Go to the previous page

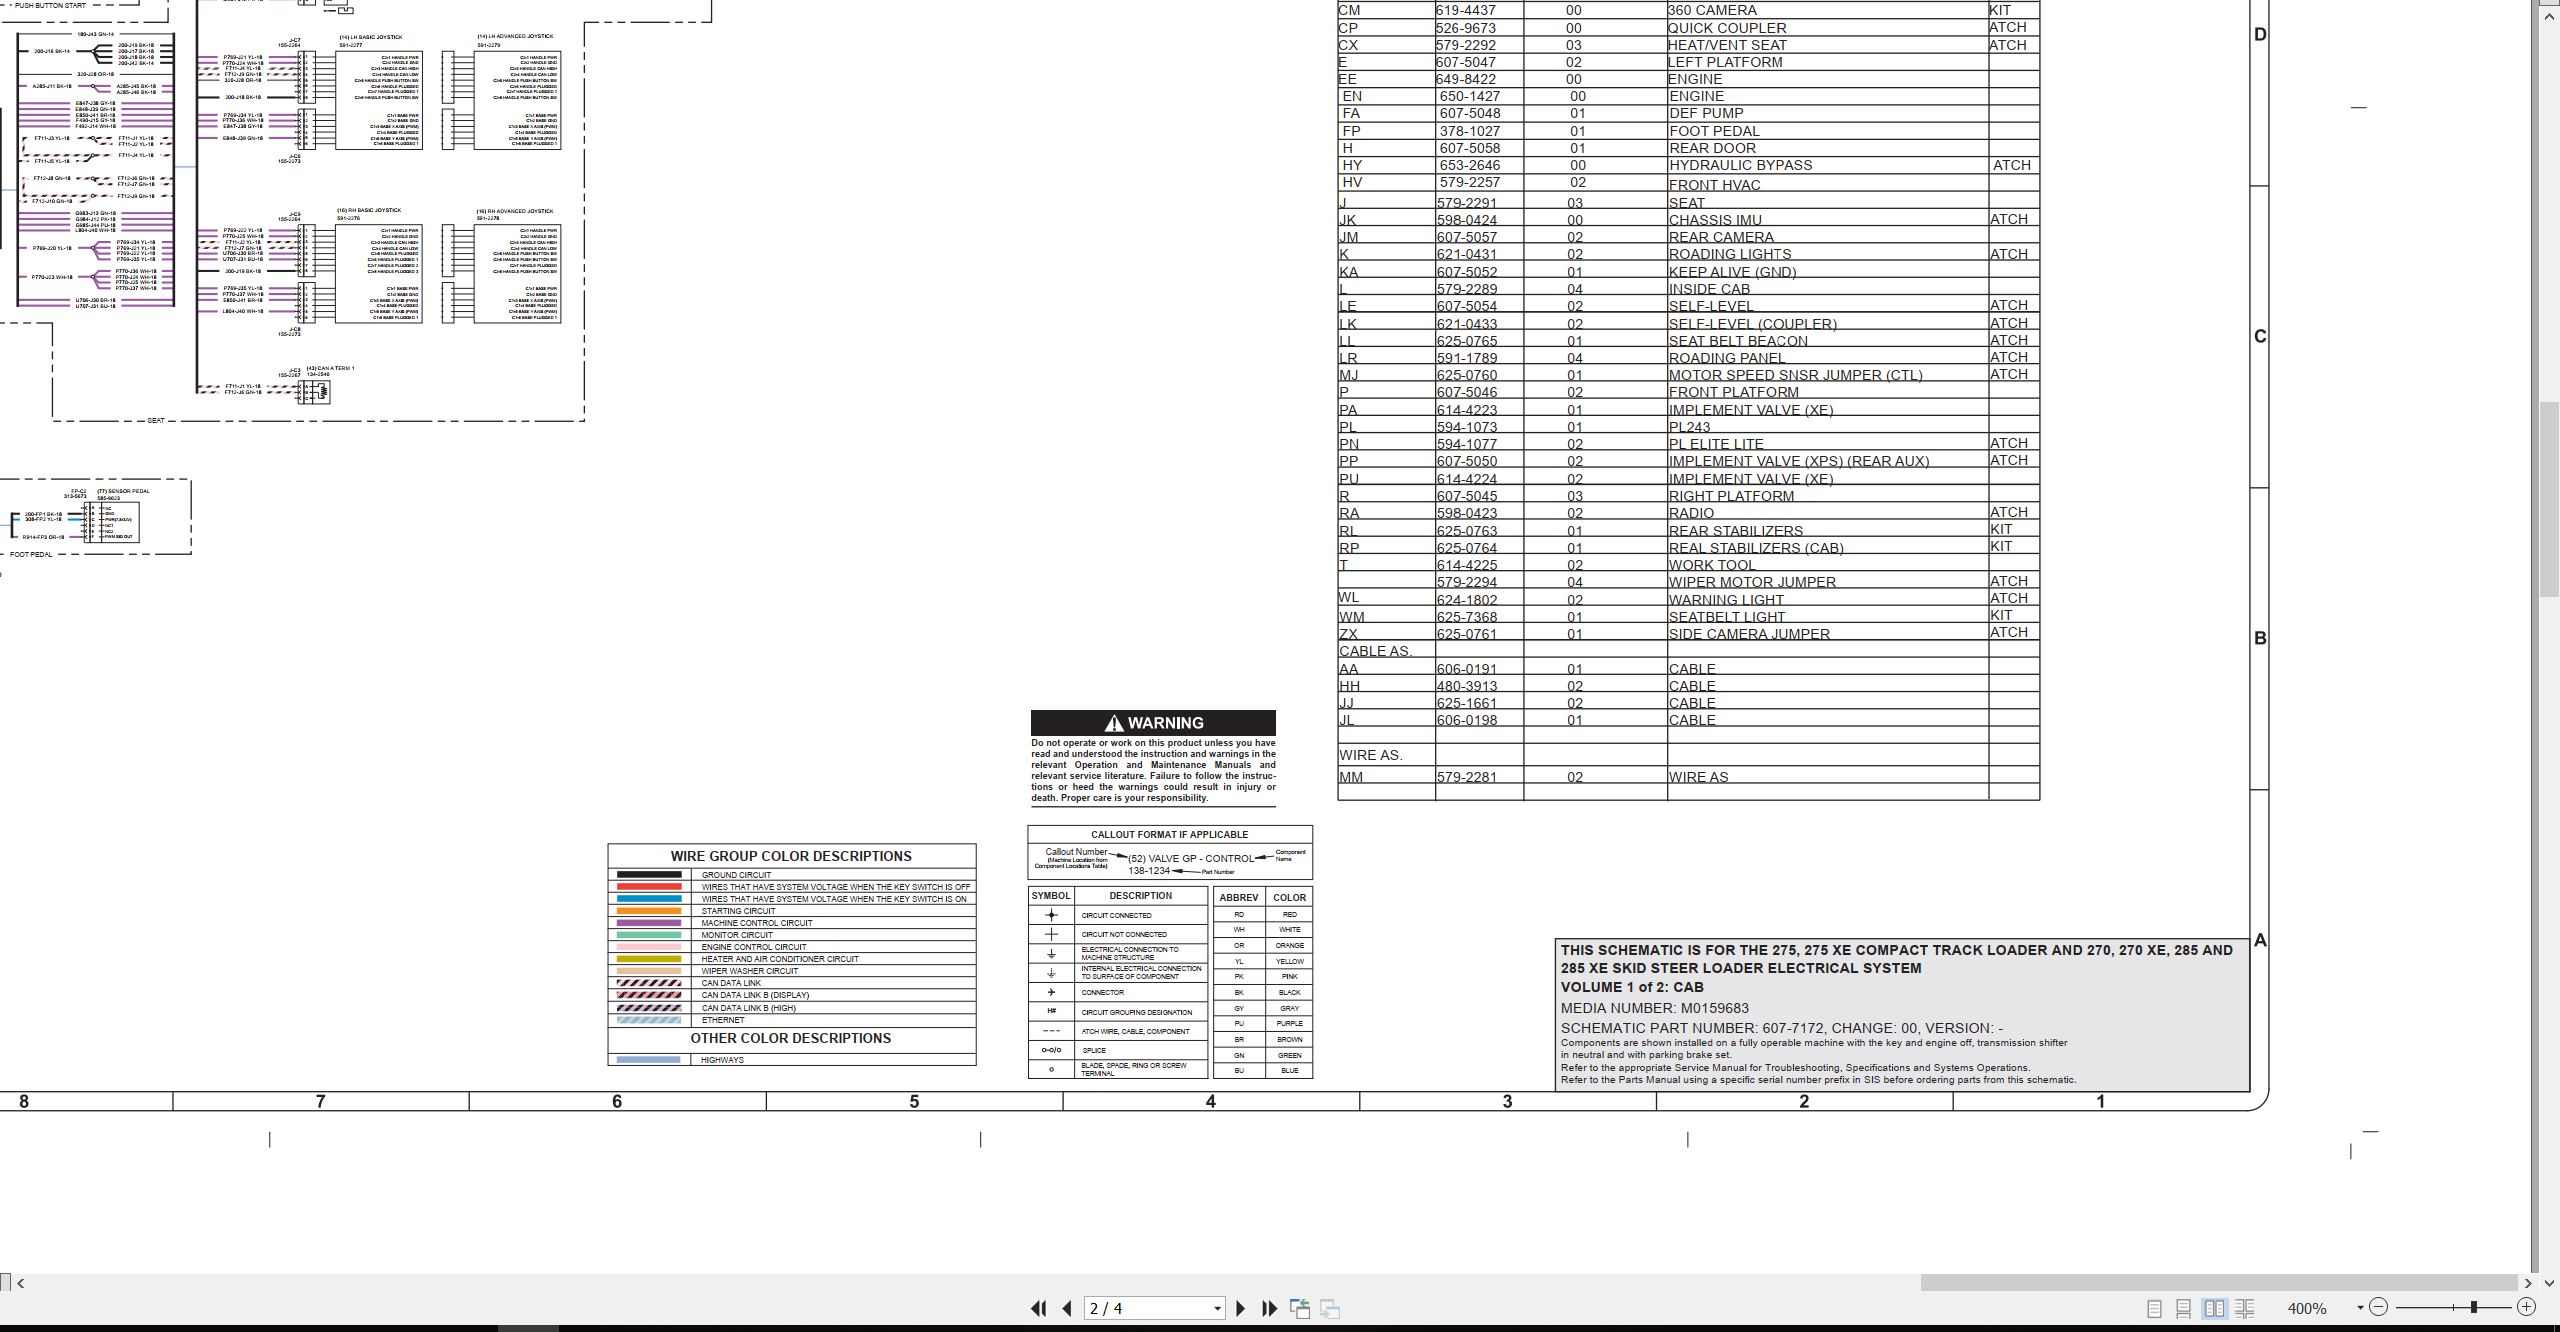click(x=1067, y=1308)
